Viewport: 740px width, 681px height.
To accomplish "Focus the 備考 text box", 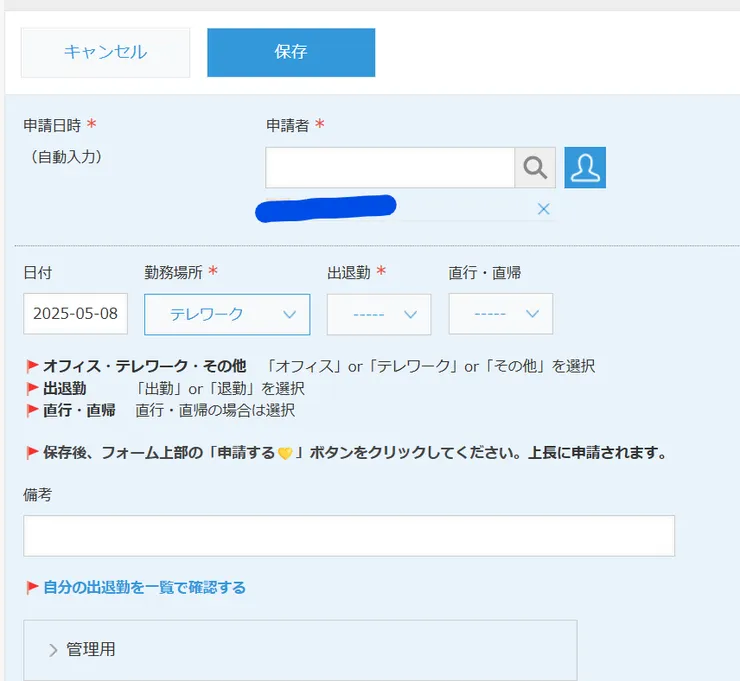I will point(349,536).
